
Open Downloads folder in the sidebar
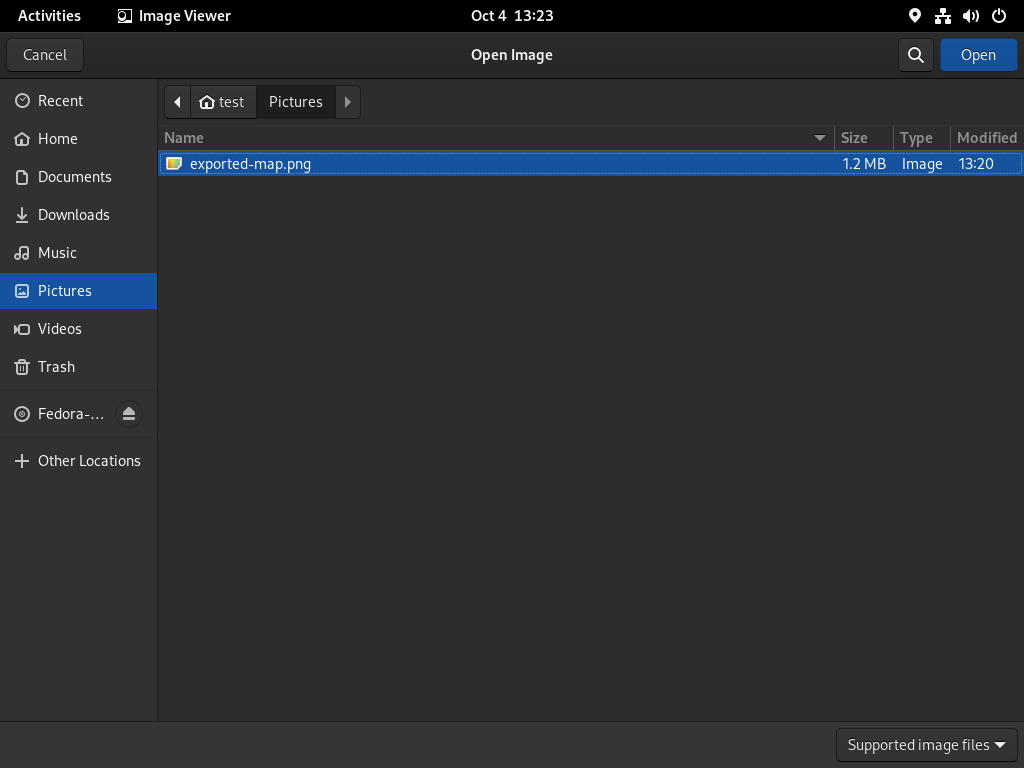coord(78,215)
